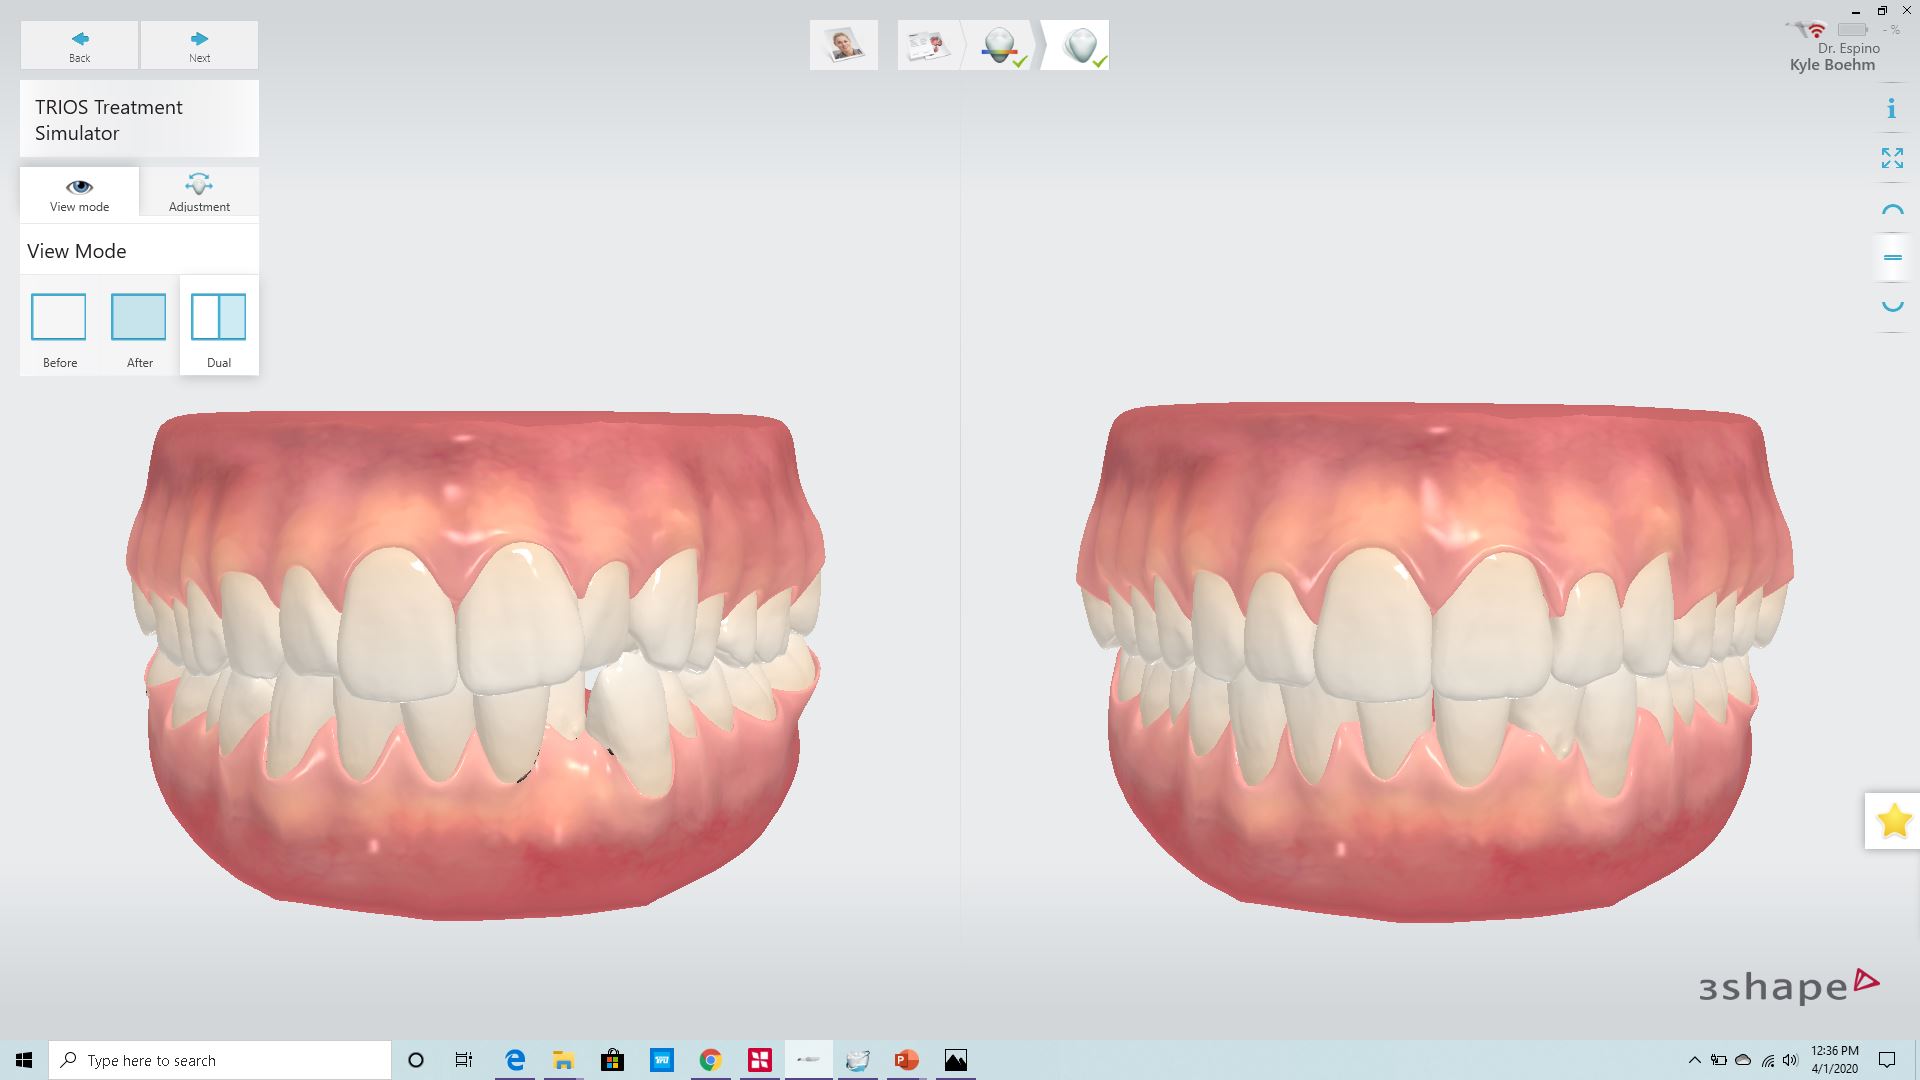Image resolution: width=1920 pixels, height=1080 pixels.
Task: Select the fullscreen expand icon
Action: pos(1892,157)
